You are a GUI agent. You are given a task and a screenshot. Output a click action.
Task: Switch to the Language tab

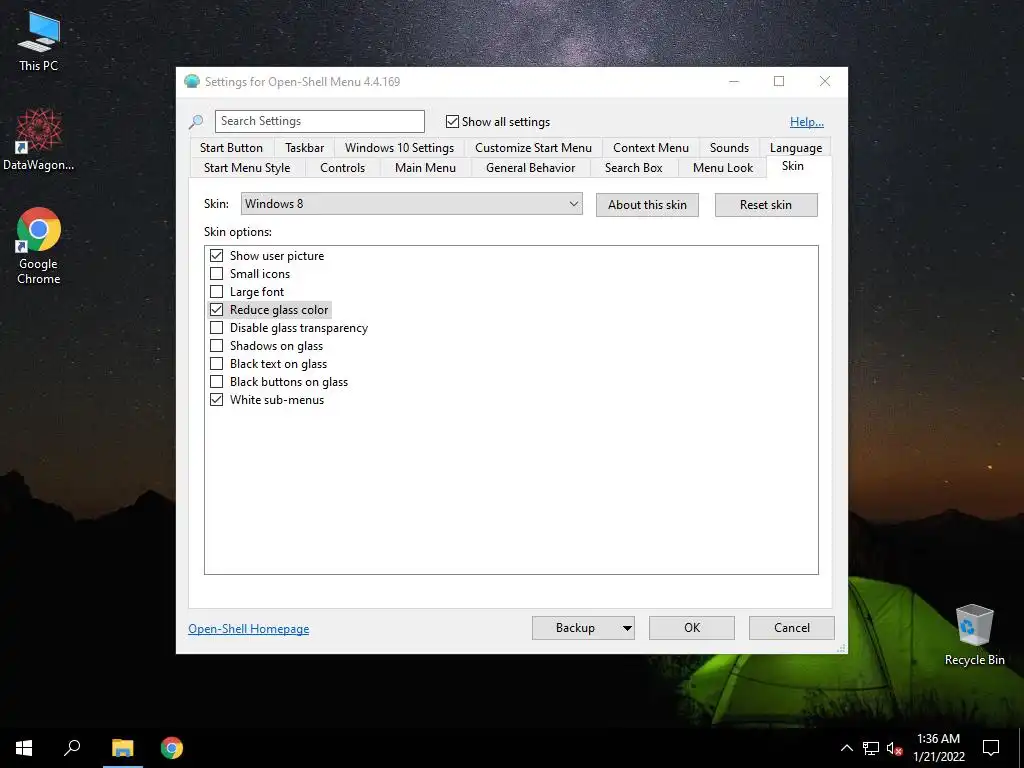click(795, 148)
